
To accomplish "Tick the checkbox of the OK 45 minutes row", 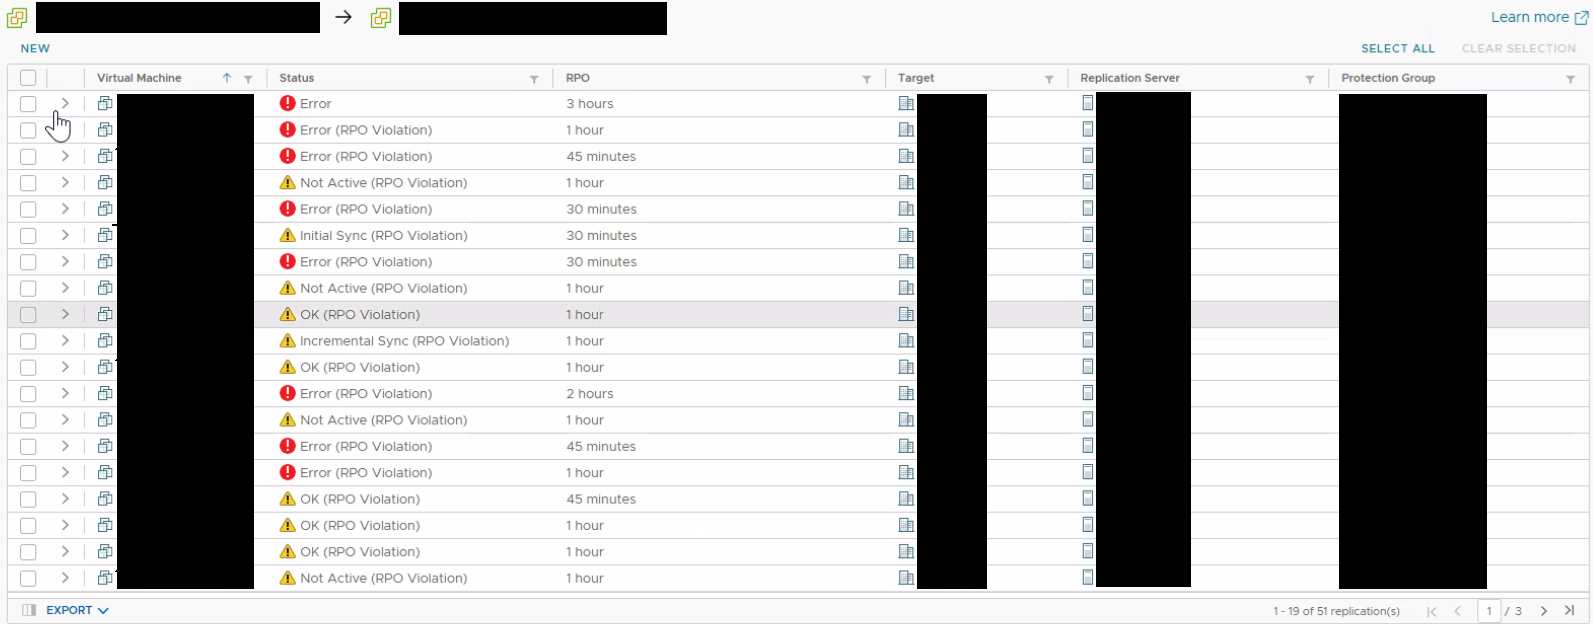I will coord(28,500).
